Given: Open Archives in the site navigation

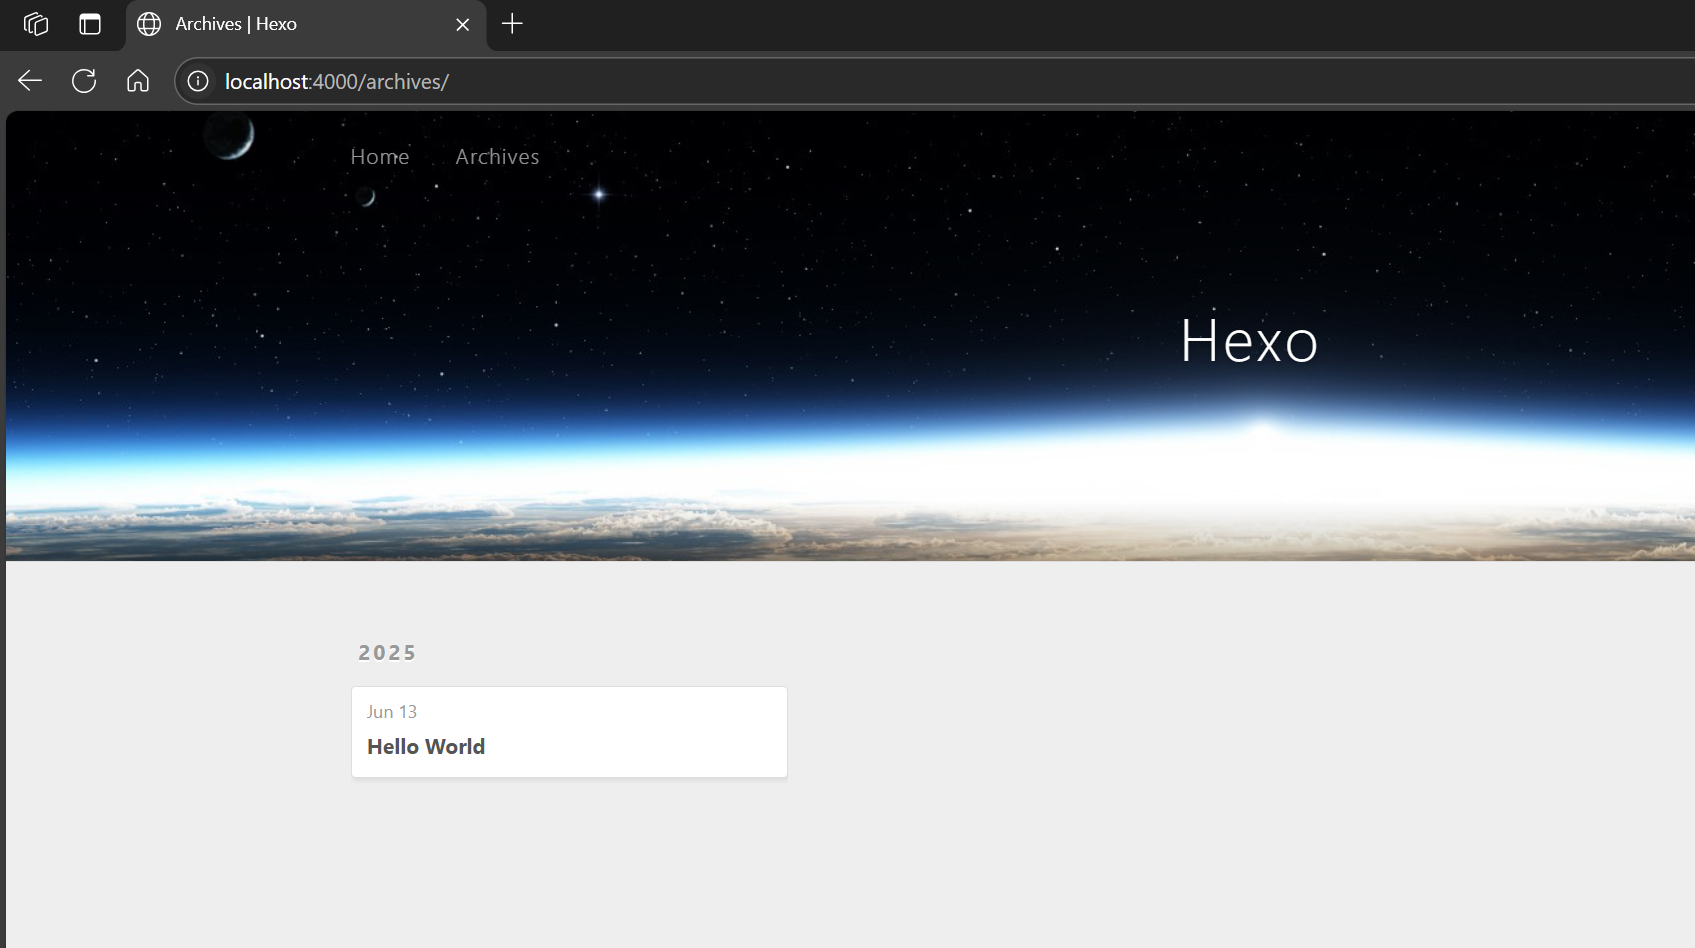Looking at the screenshot, I should 497,157.
